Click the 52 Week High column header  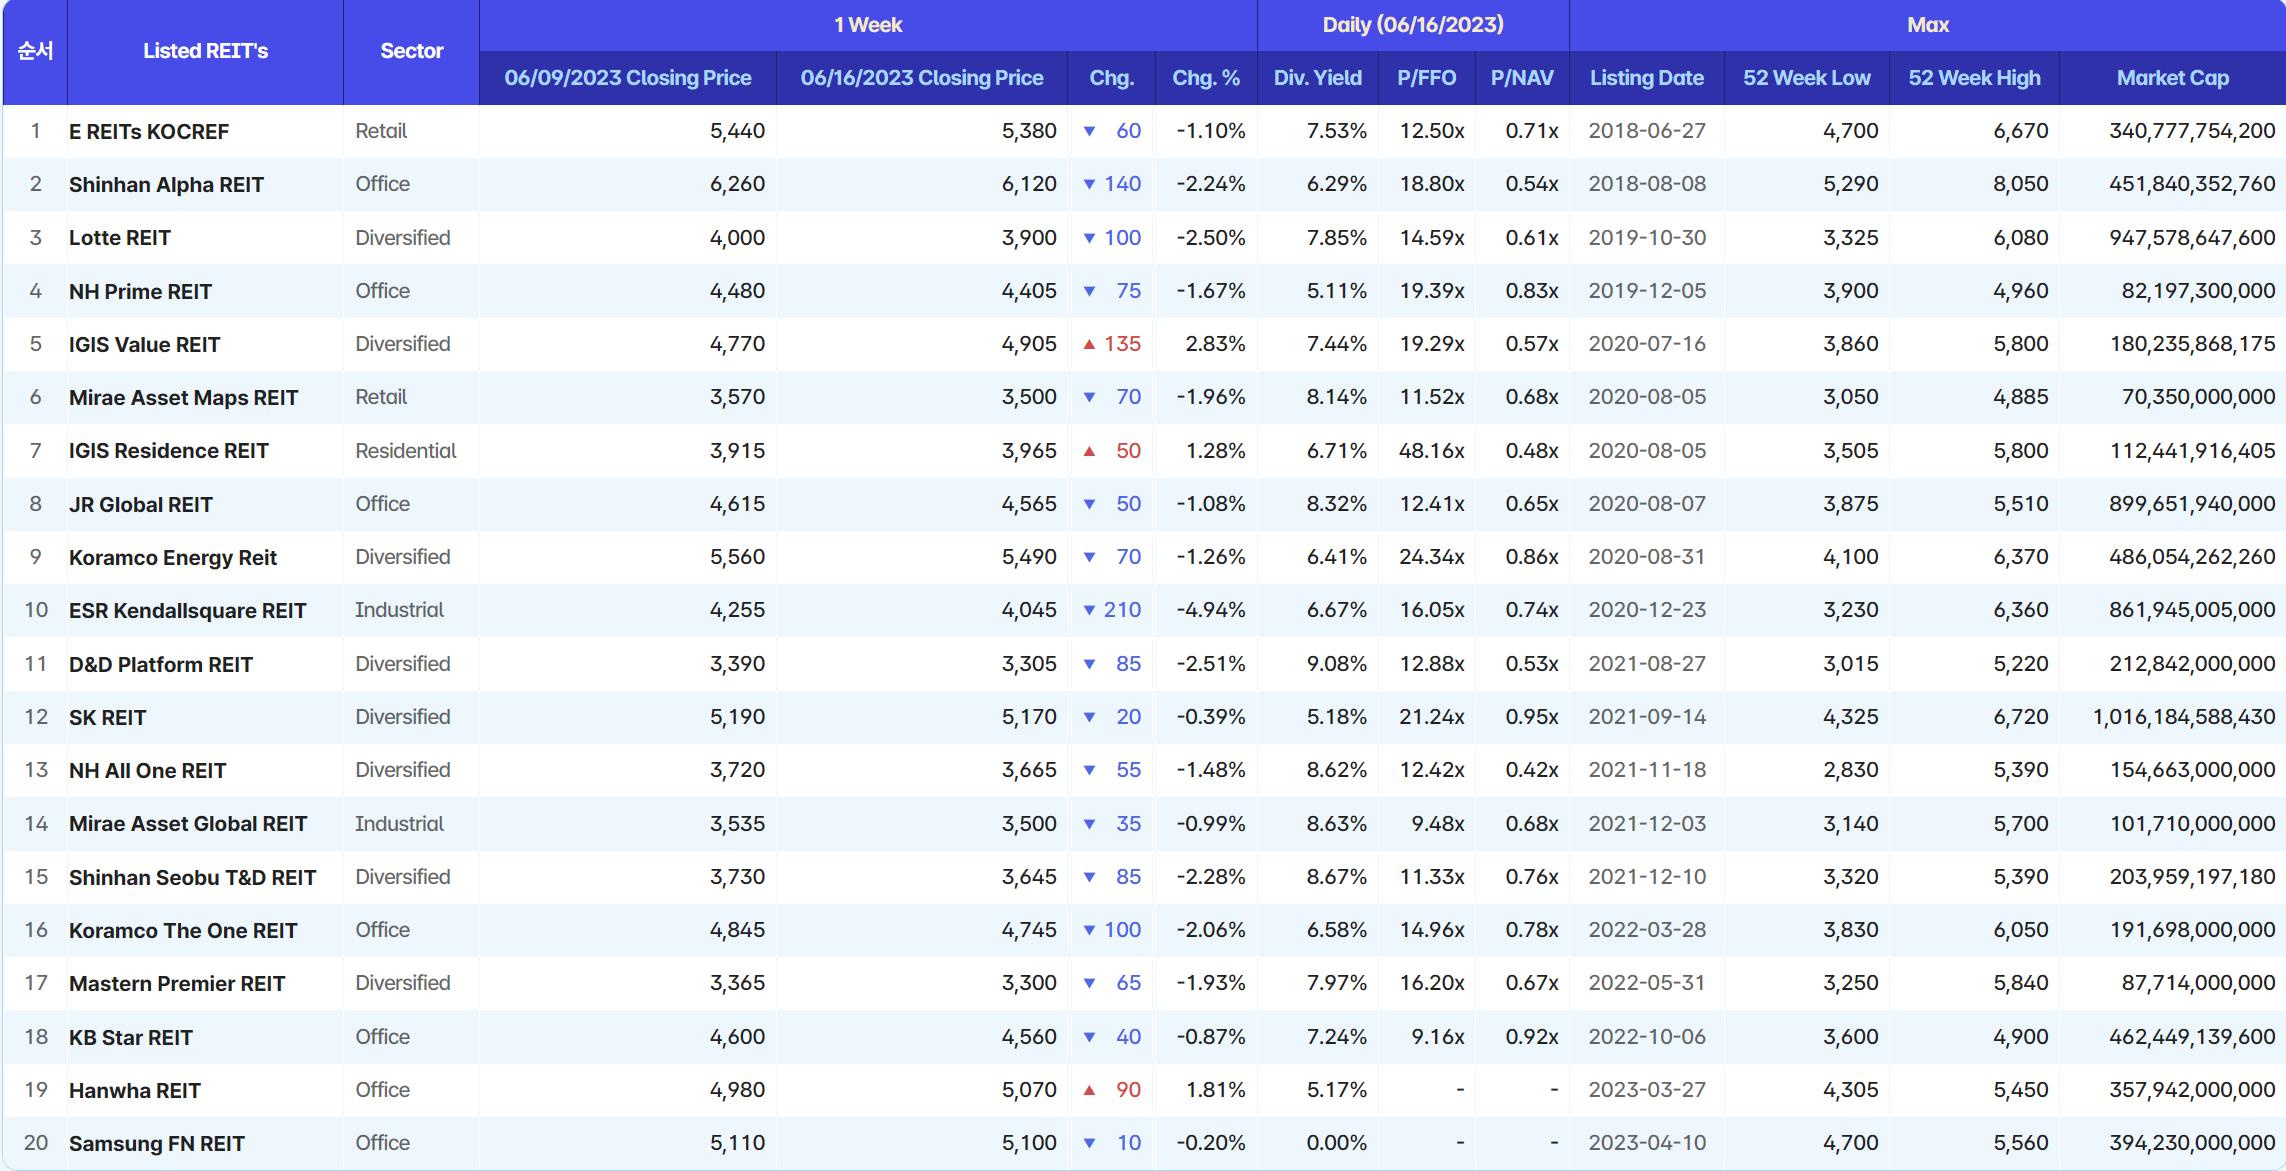point(1974,78)
